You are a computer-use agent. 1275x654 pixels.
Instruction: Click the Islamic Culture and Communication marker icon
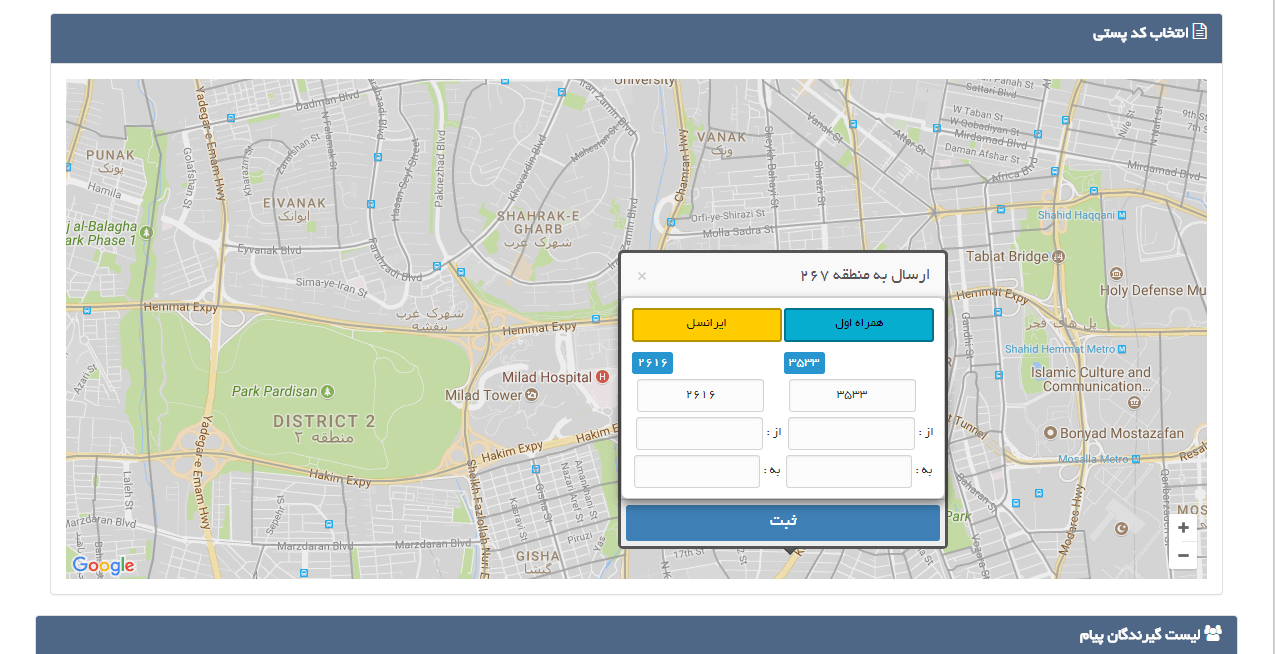point(1133,402)
